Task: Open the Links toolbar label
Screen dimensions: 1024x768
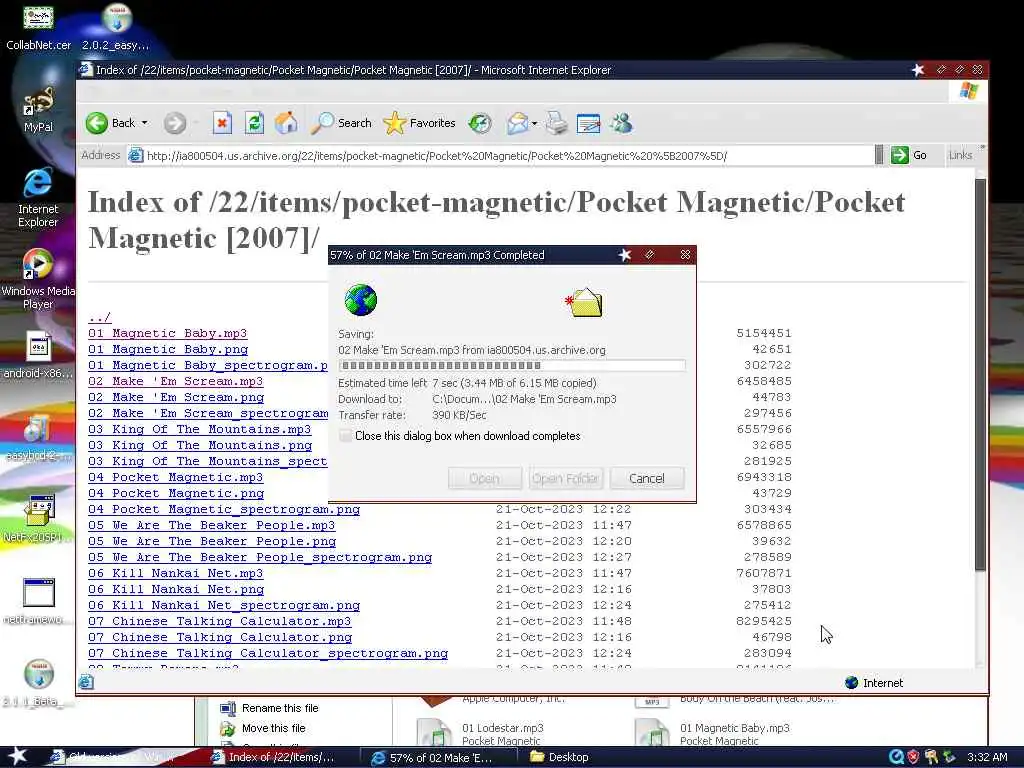Action: [960, 155]
